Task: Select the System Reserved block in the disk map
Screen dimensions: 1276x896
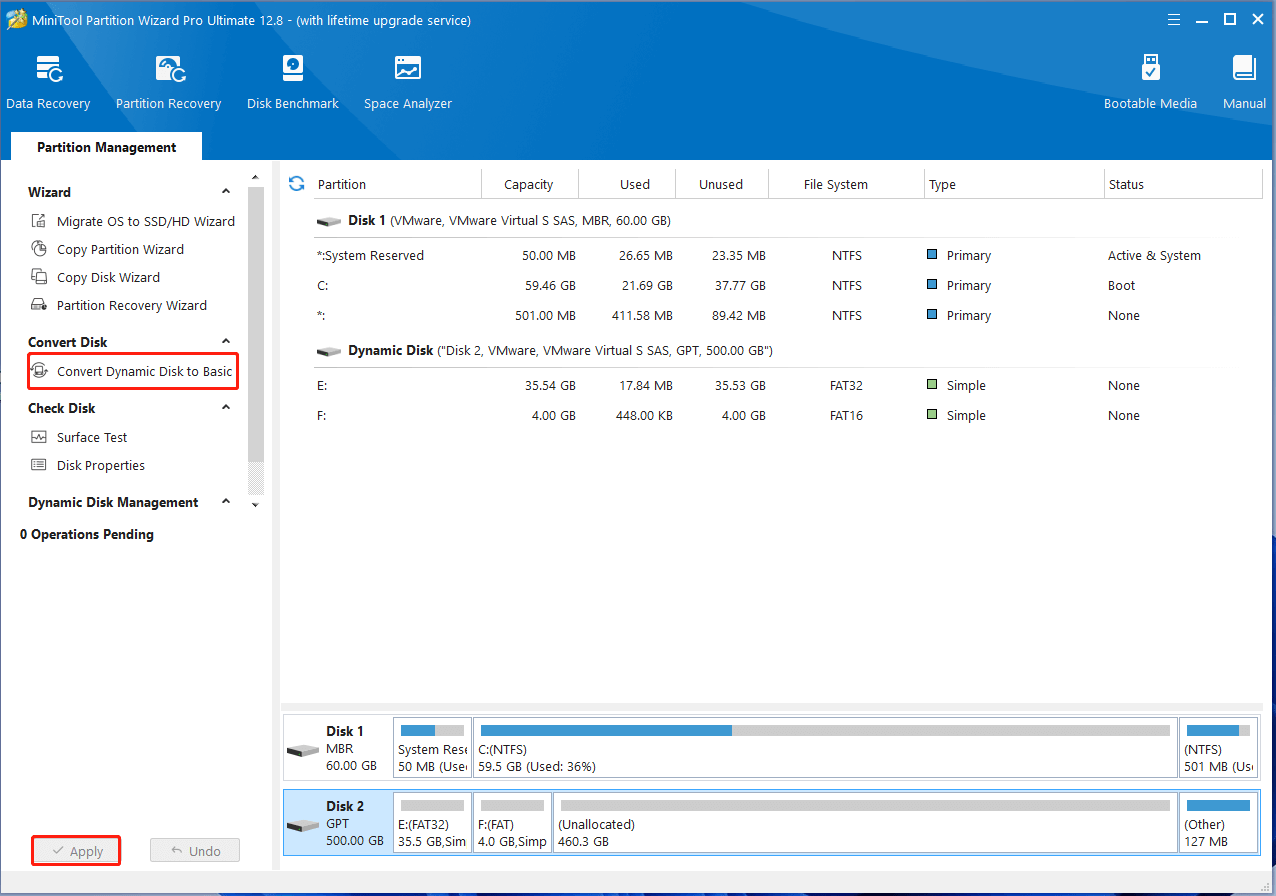Action: pyautogui.click(x=432, y=747)
